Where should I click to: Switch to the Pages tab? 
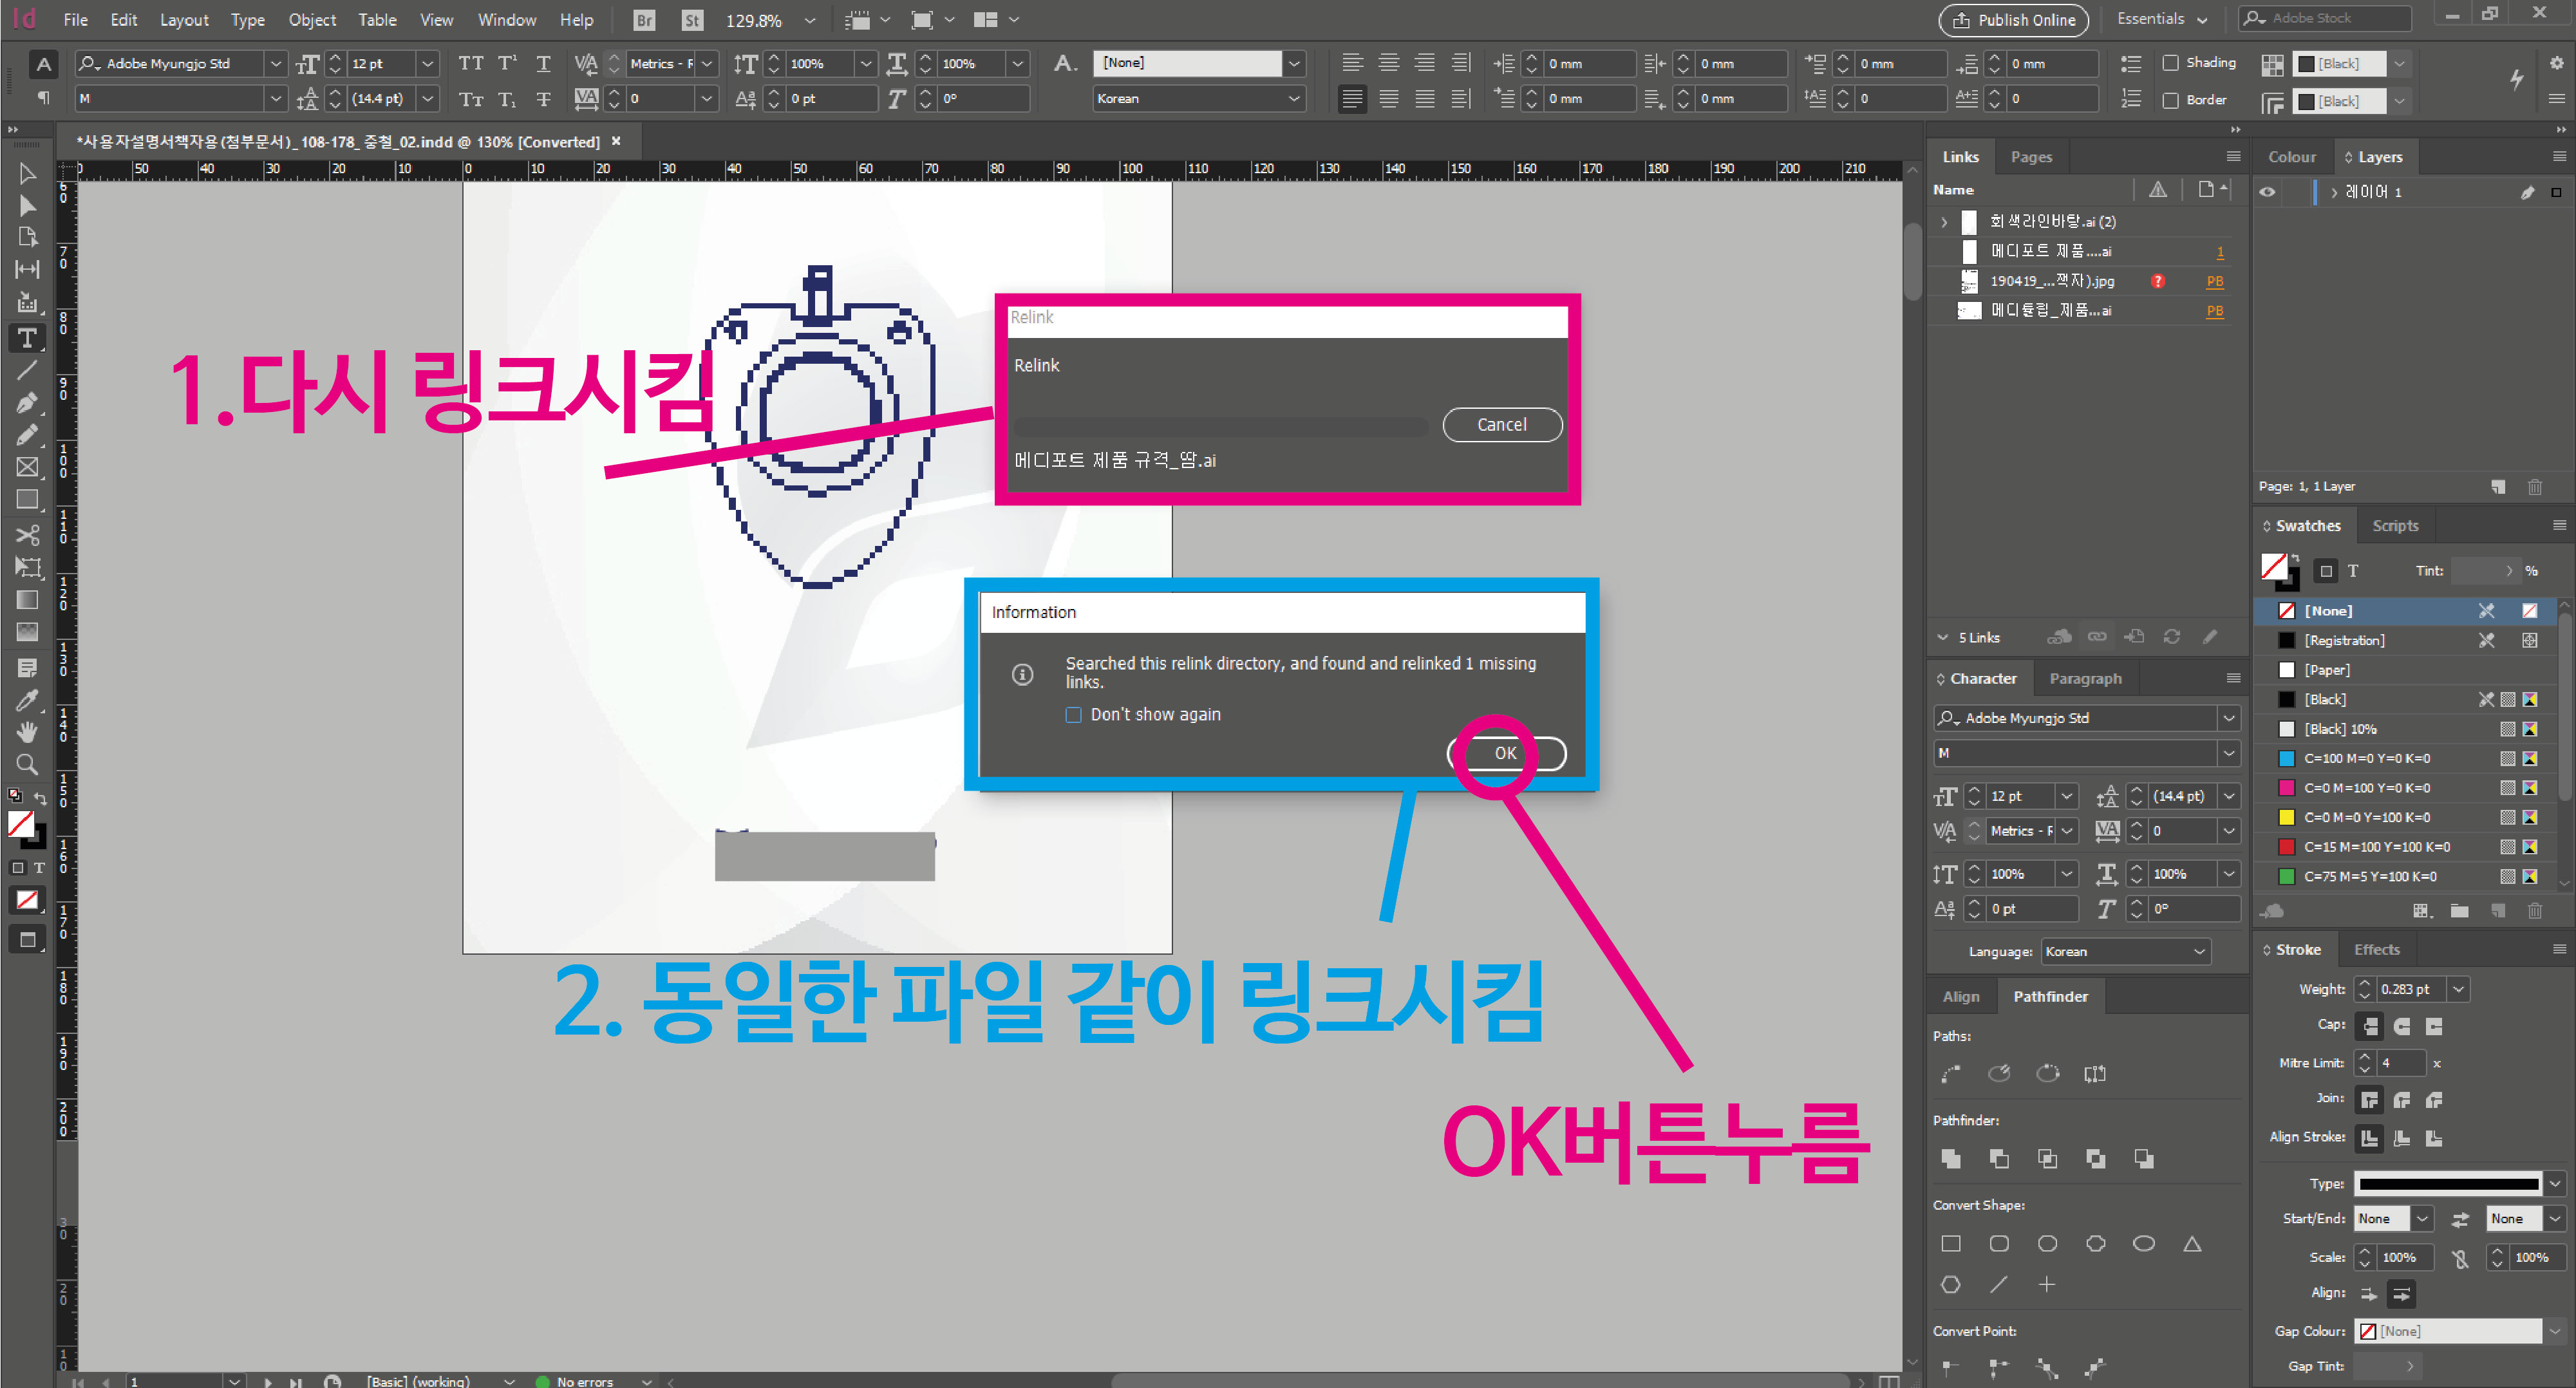[2031, 157]
